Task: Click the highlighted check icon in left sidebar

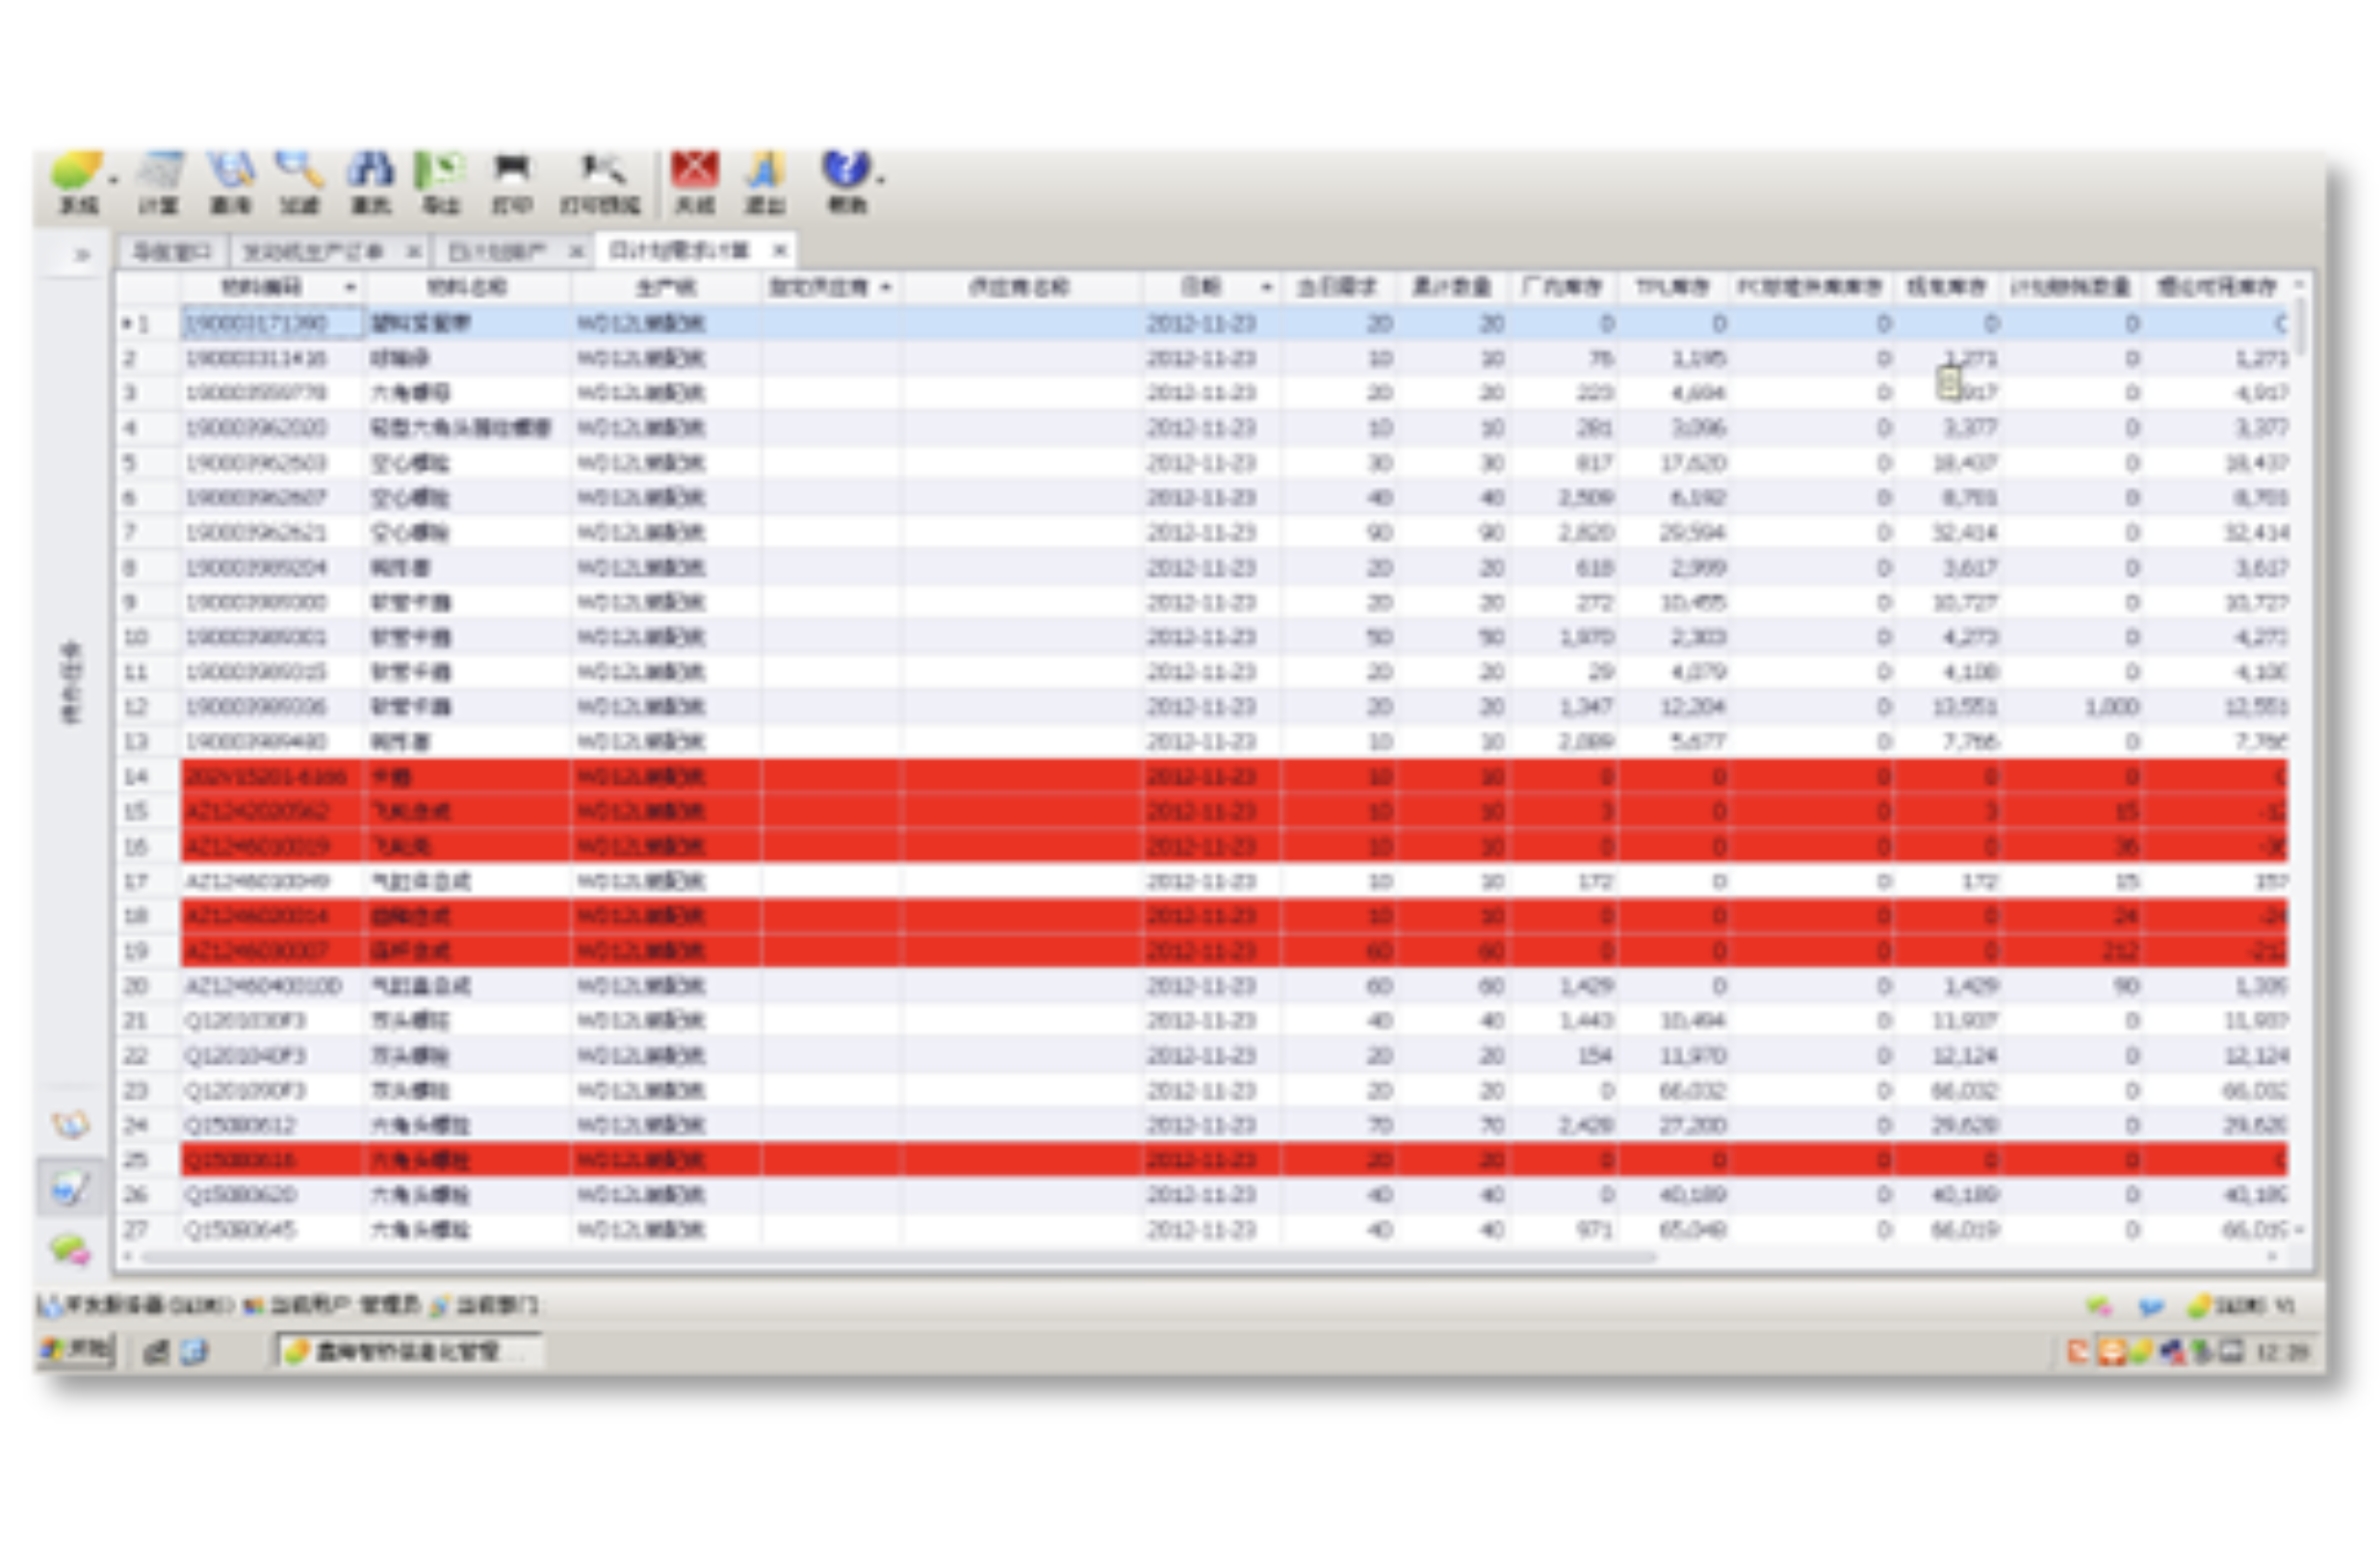Action: 70,1188
